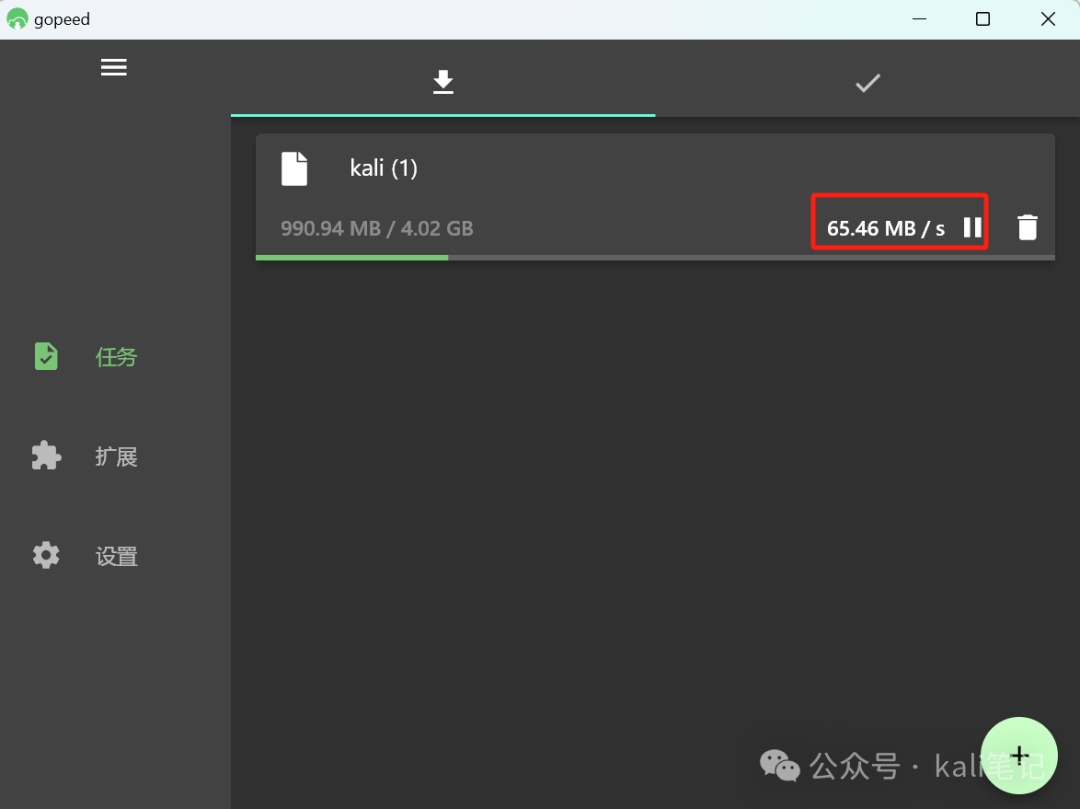1080x809 pixels.
Task: Open the 设置 settings page
Action: point(116,556)
